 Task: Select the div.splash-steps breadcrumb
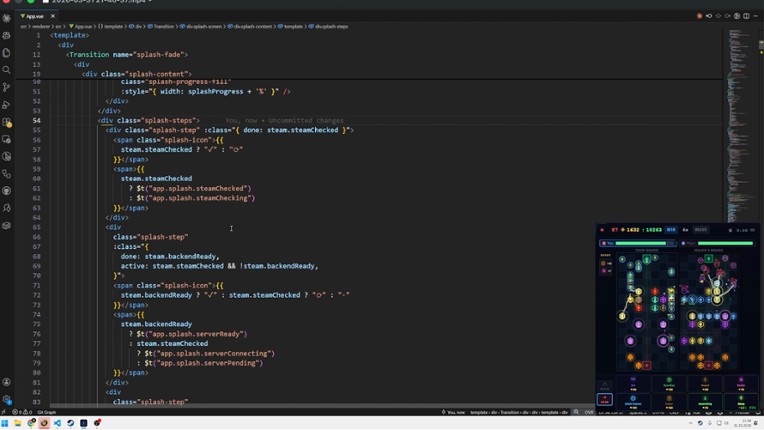click(x=331, y=27)
